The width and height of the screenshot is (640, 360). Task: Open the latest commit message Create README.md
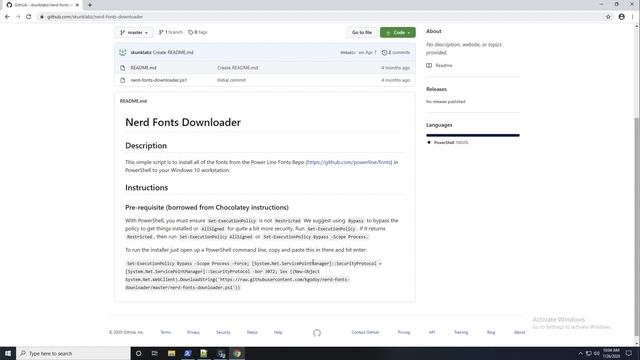[173, 52]
